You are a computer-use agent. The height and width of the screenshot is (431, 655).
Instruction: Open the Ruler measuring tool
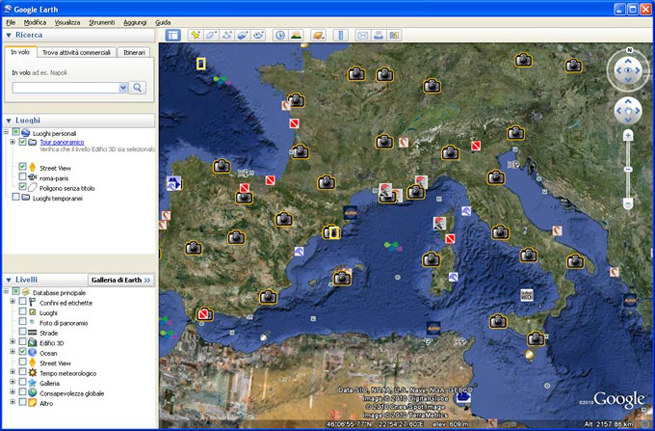(340, 35)
